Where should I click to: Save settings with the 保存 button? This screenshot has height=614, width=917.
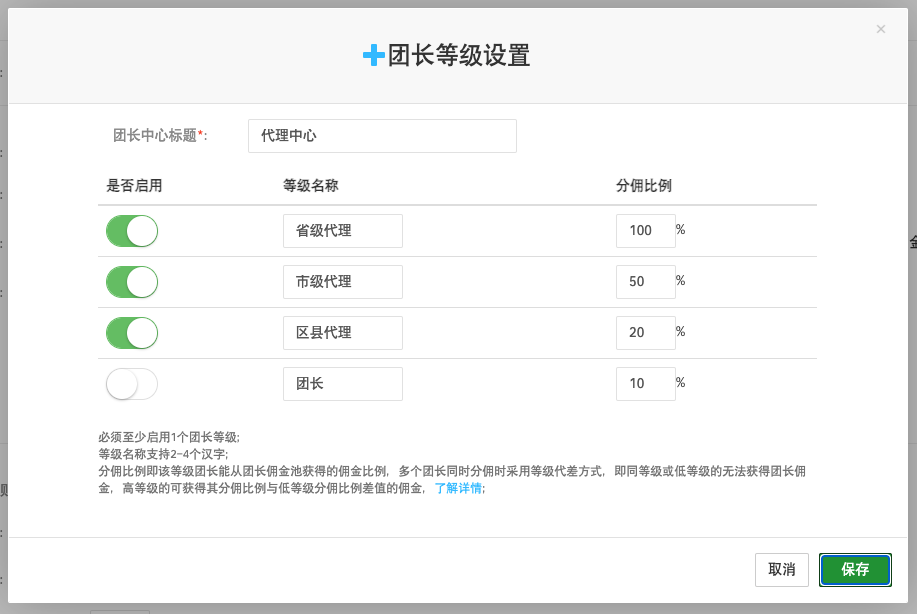click(855, 569)
